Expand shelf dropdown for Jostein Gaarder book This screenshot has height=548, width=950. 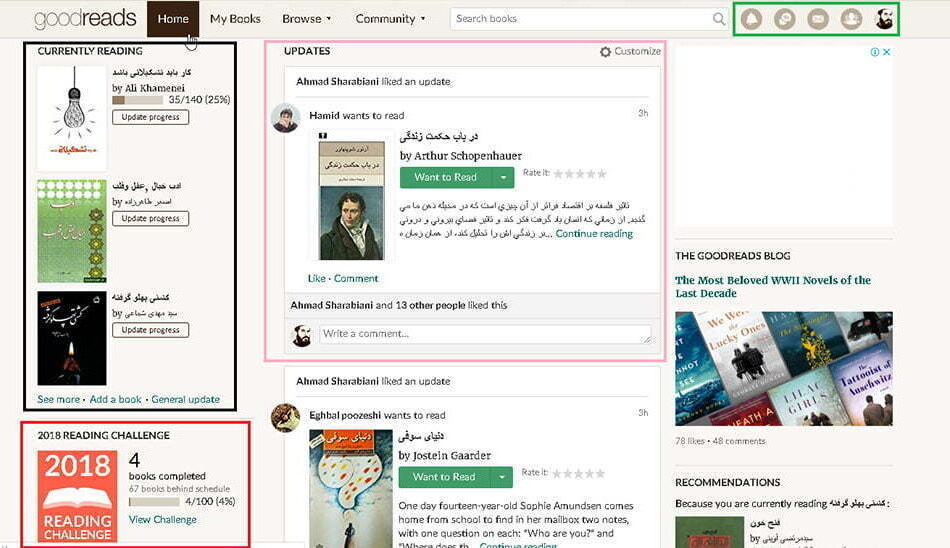502,477
